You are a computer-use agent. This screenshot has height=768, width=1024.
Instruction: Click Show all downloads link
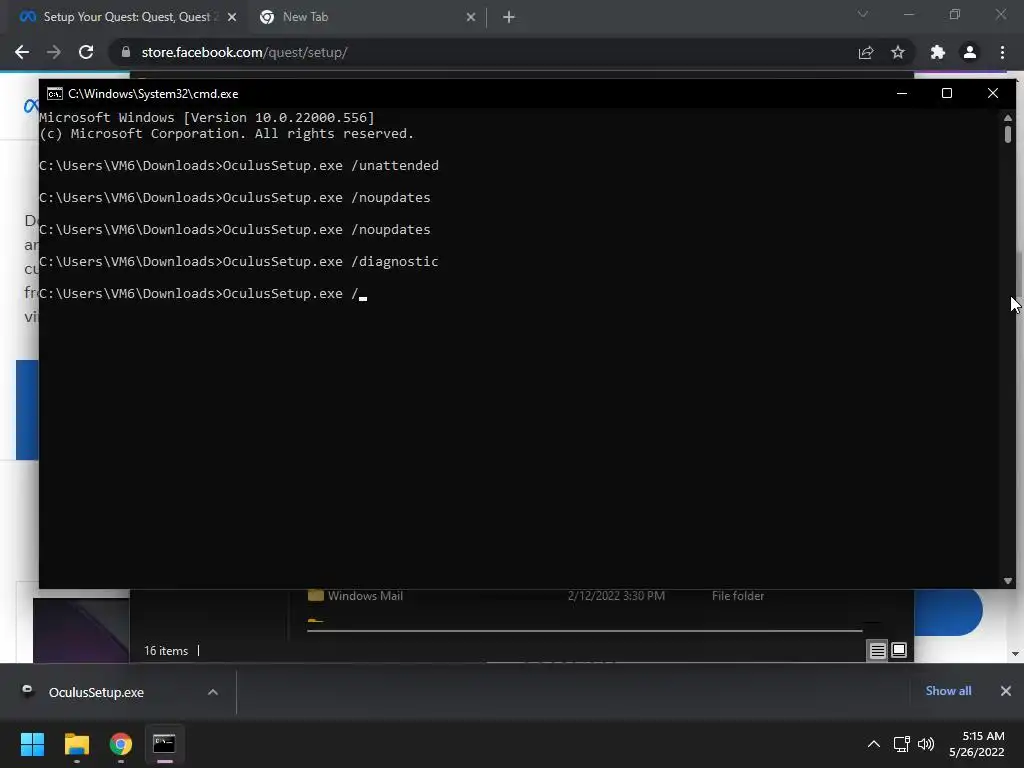coord(948,691)
